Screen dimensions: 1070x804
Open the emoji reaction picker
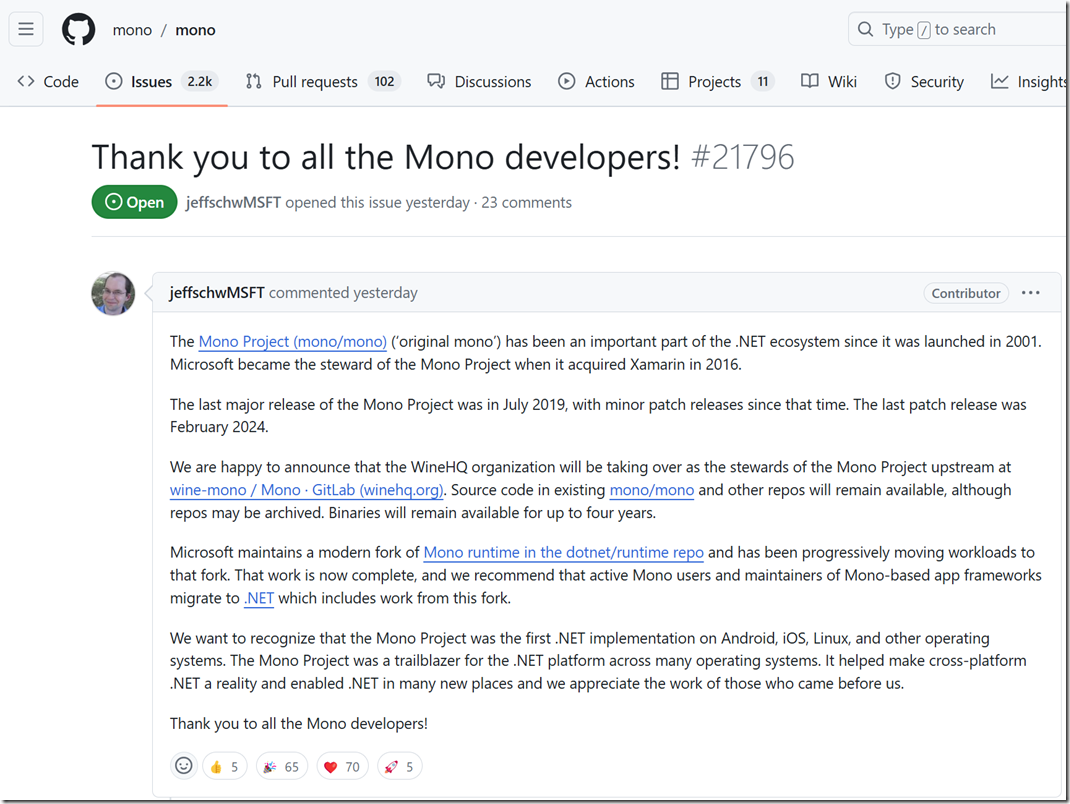(183, 765)
